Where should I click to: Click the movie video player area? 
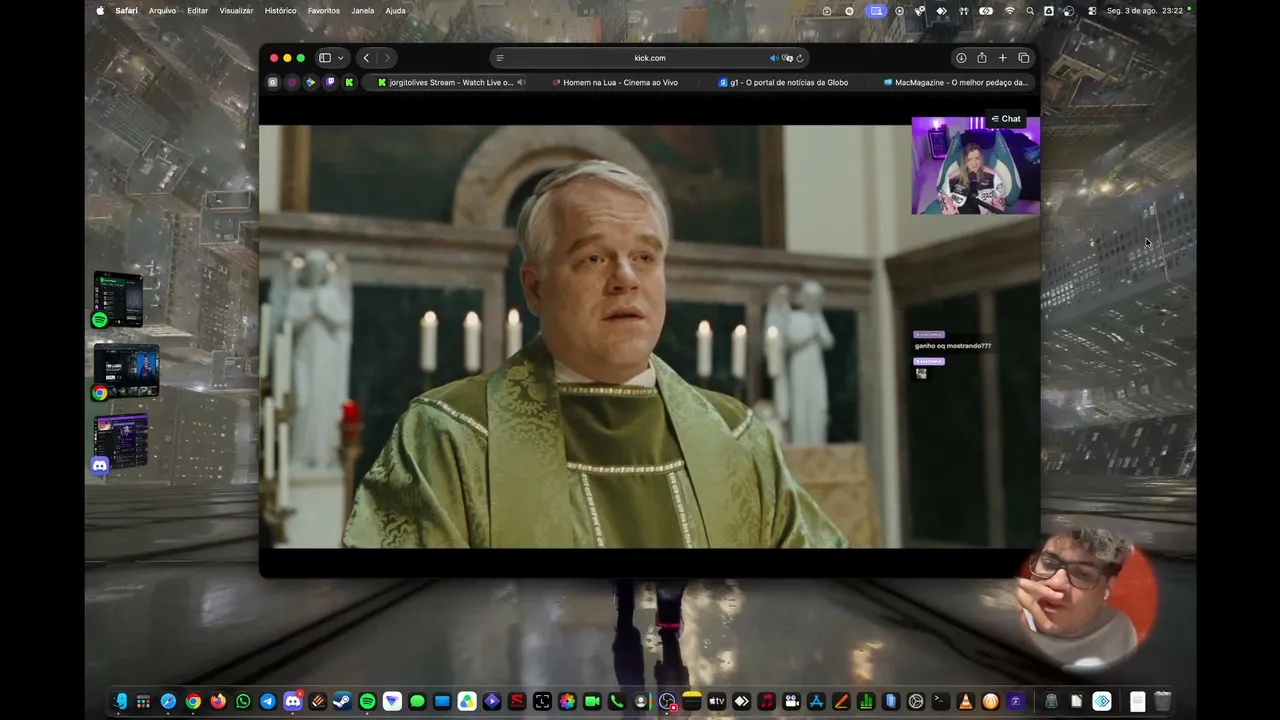tap(650, 336)
